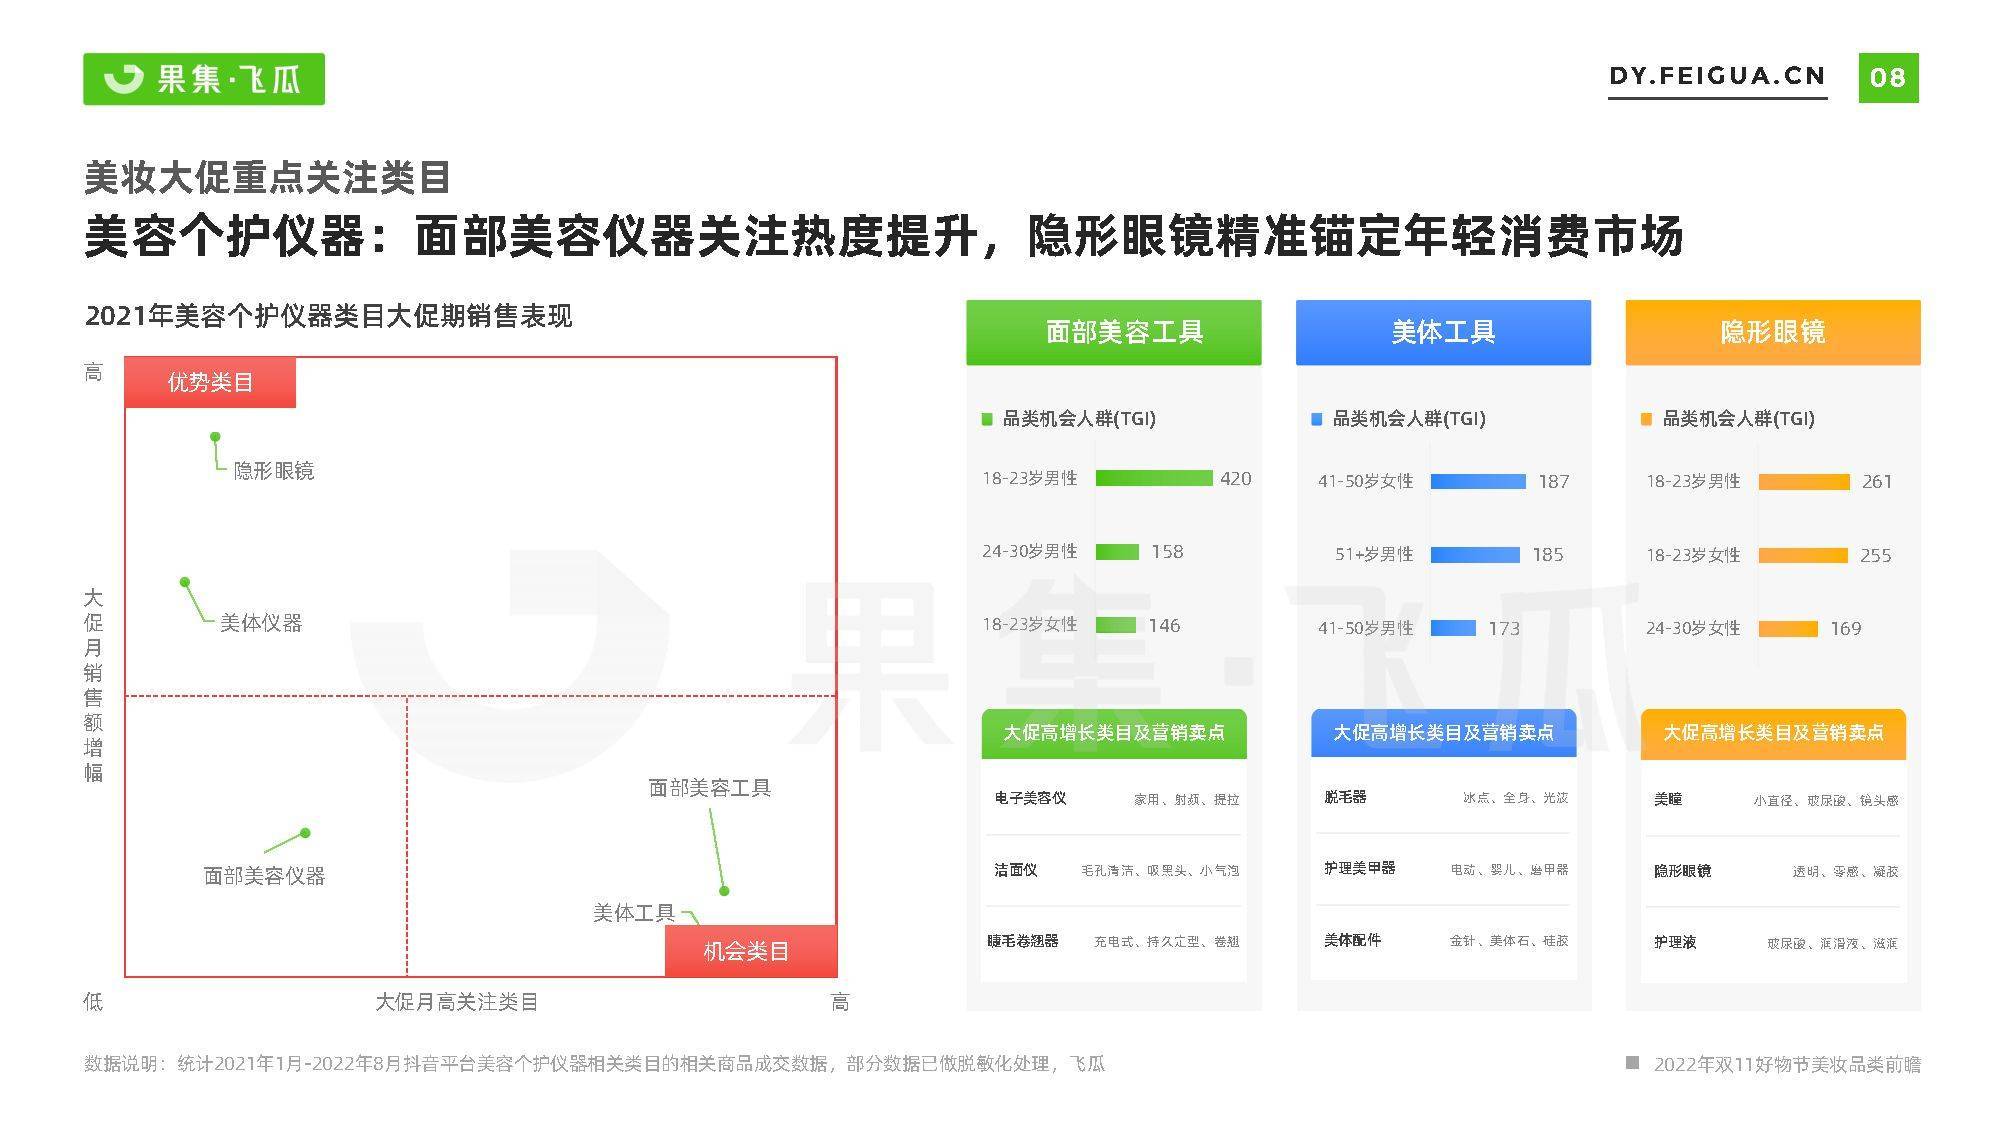This screenshot has height=1125, width=2000.
Task: Click the 18-23岁男性 green bar valued 420
Action: click(1154, 478)
